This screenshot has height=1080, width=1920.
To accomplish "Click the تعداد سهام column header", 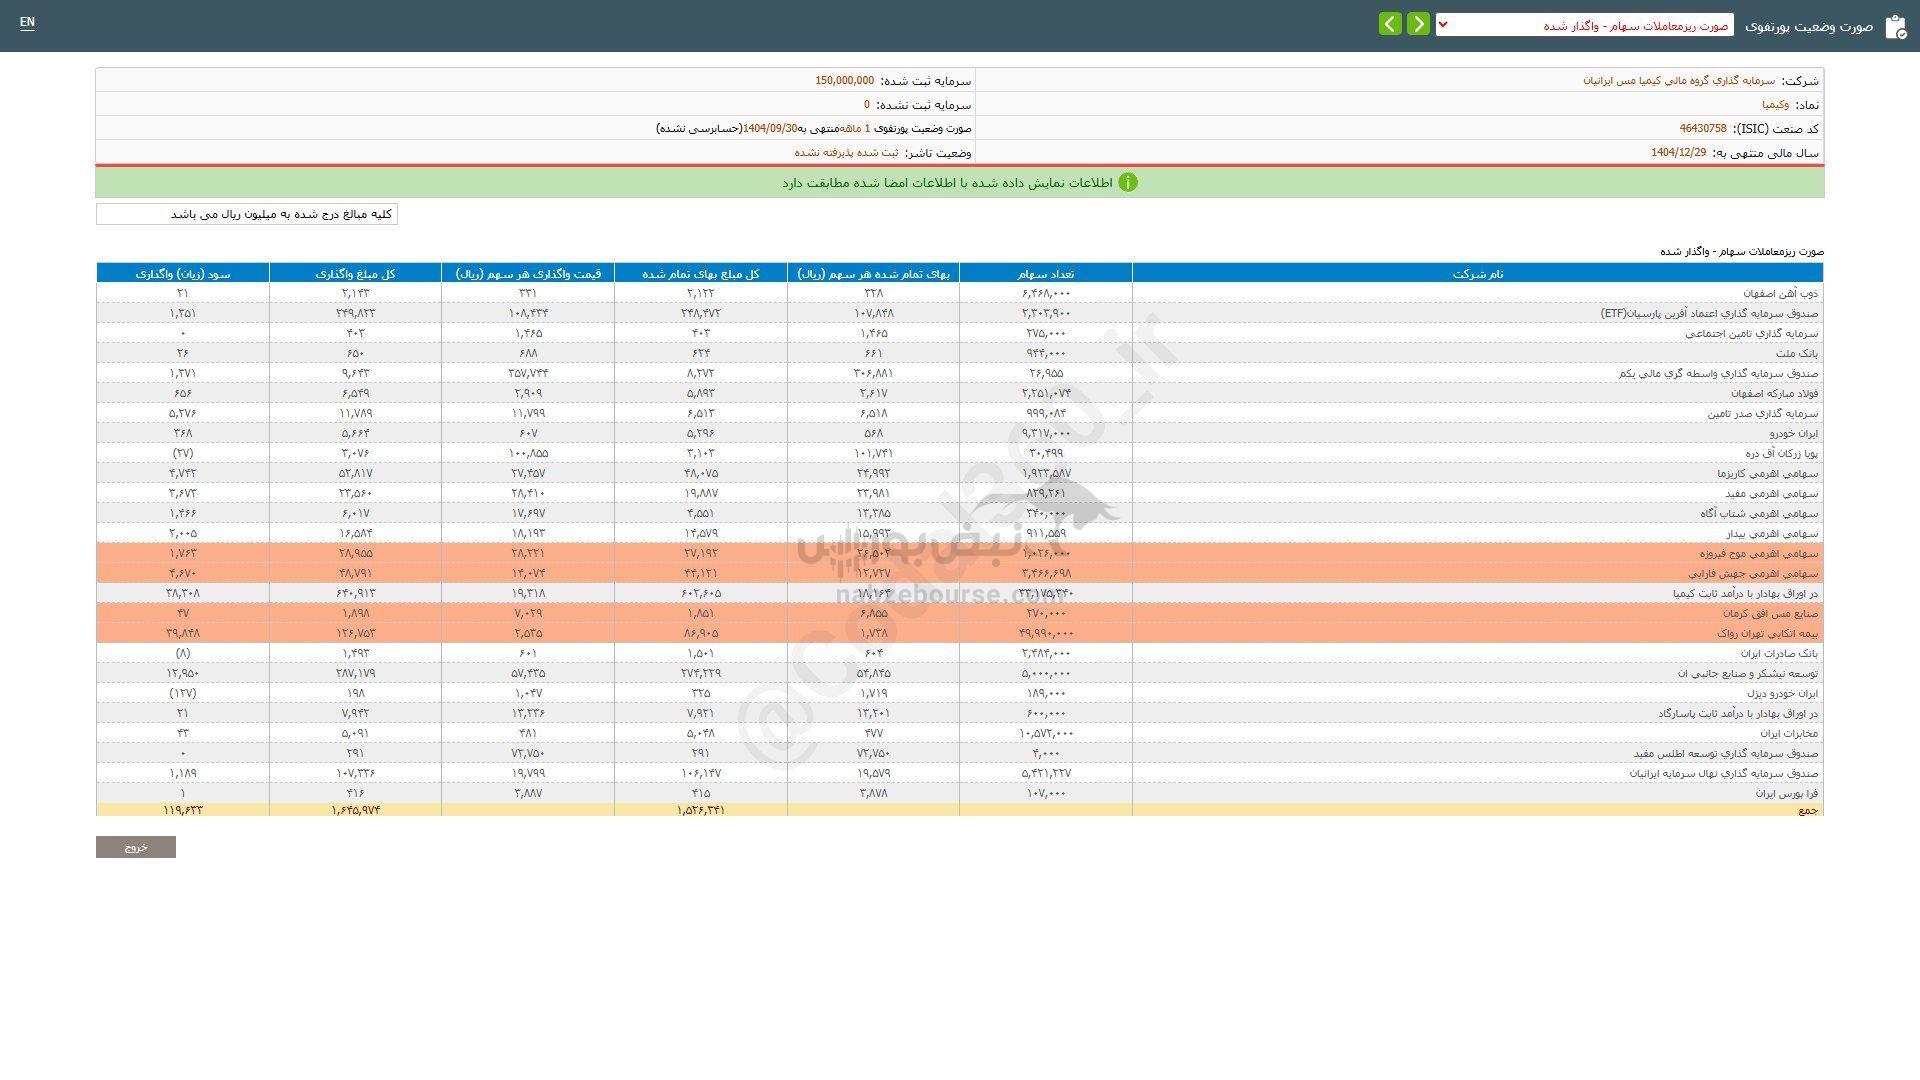I will click(x=1045, y=274).
